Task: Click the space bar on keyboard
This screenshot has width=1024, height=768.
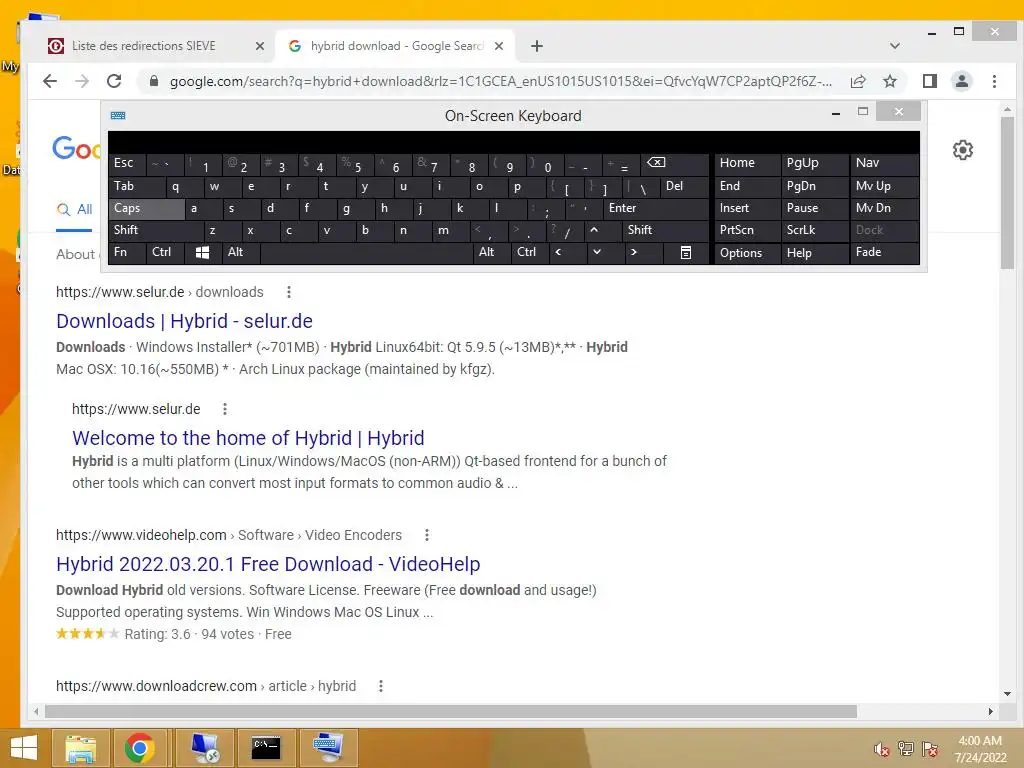Action: 366,252
